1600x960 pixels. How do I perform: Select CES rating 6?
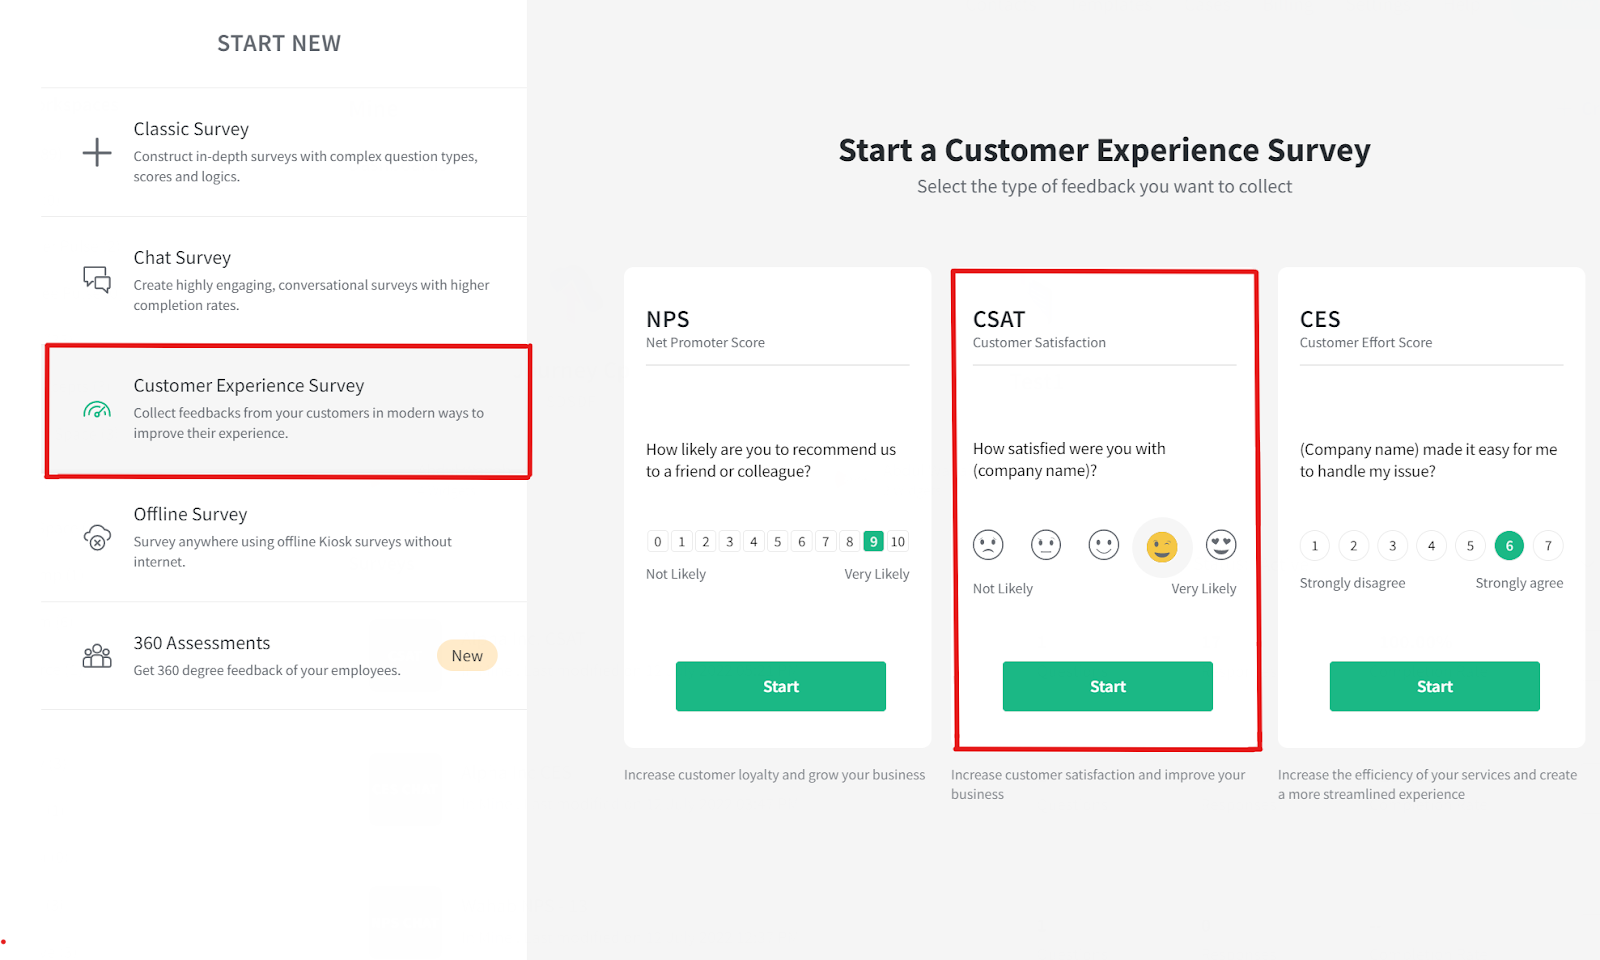[1509, 546]
